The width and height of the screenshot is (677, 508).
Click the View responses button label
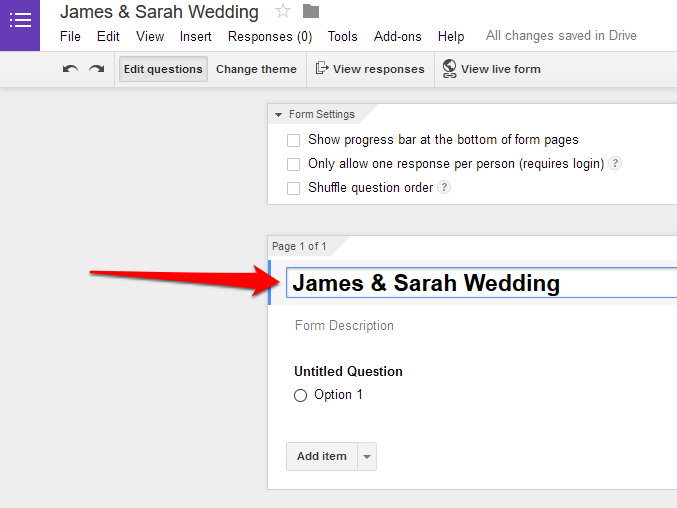point(379,69)
